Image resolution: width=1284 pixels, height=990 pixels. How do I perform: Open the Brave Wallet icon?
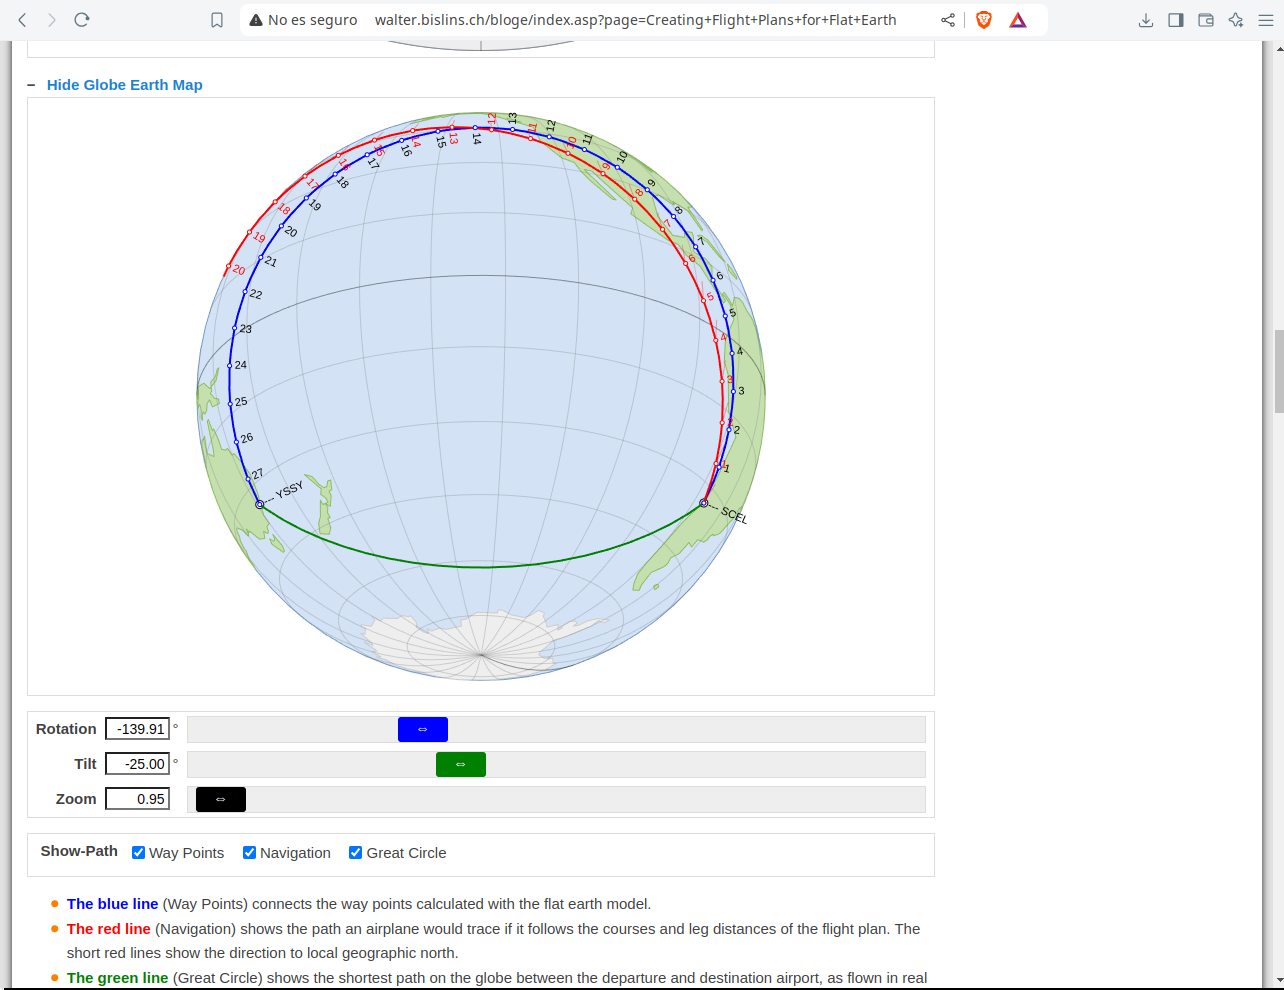[x=1206, y=20]
